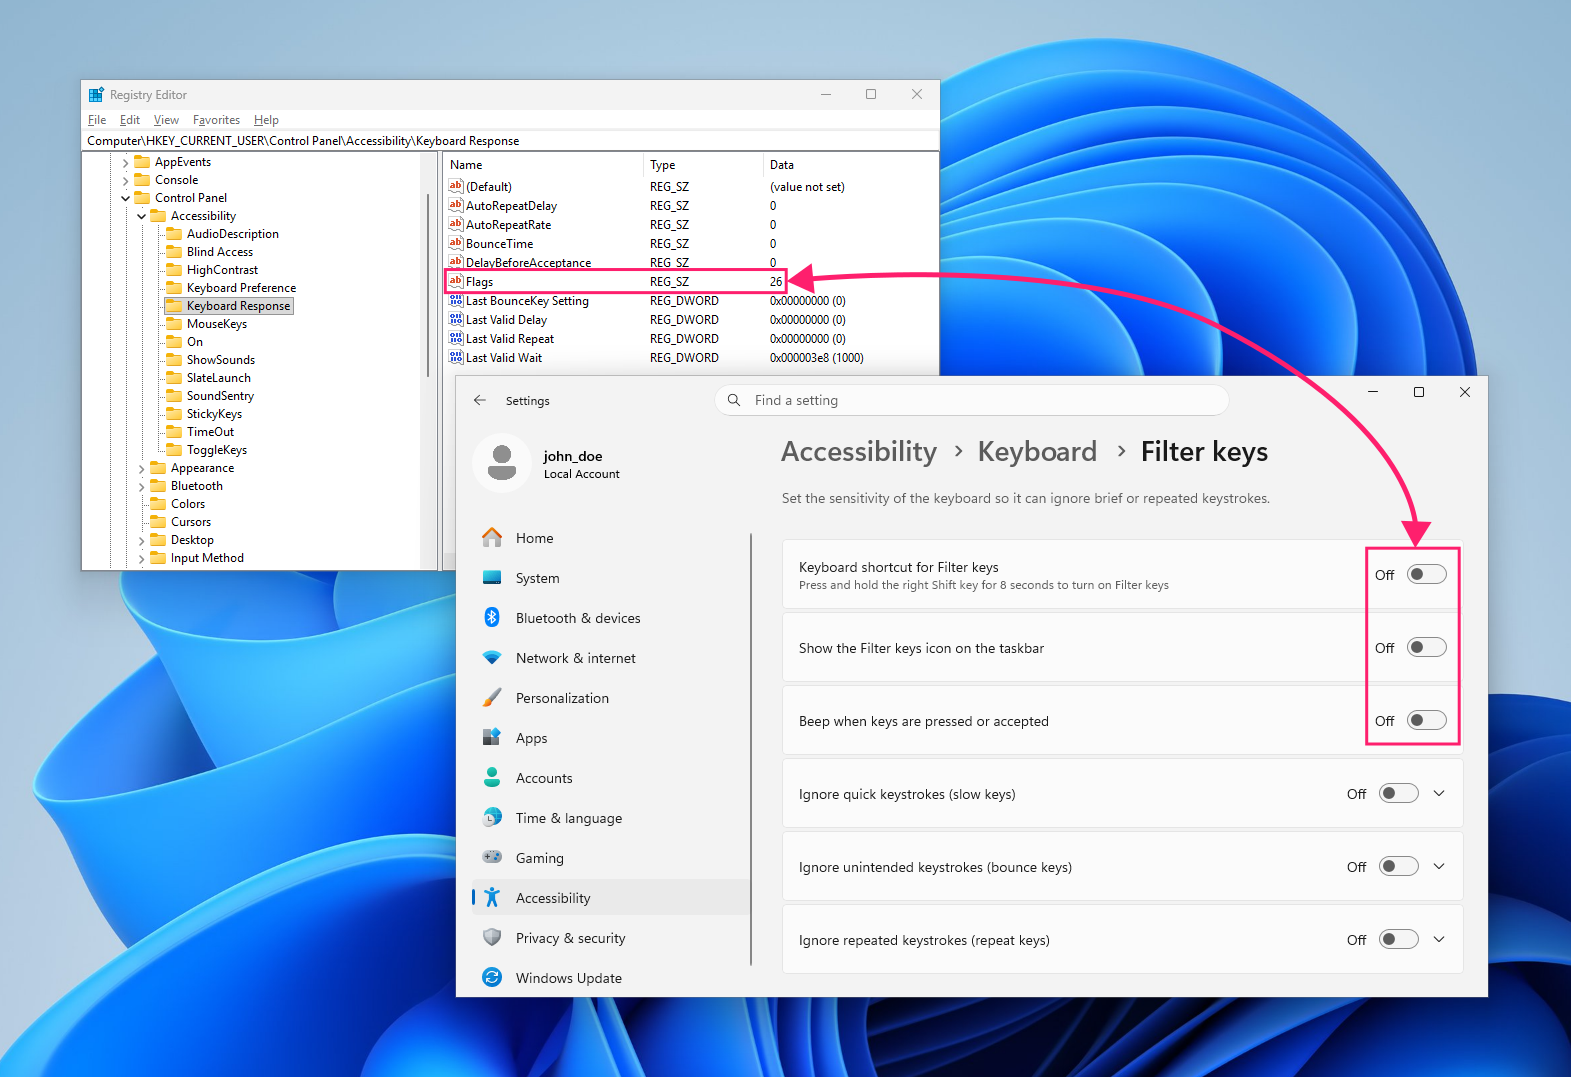1571x1077 pixels.
Task: Open the File menu in Registry Editor
Action: pyautogui.click(x=97, y=120)
